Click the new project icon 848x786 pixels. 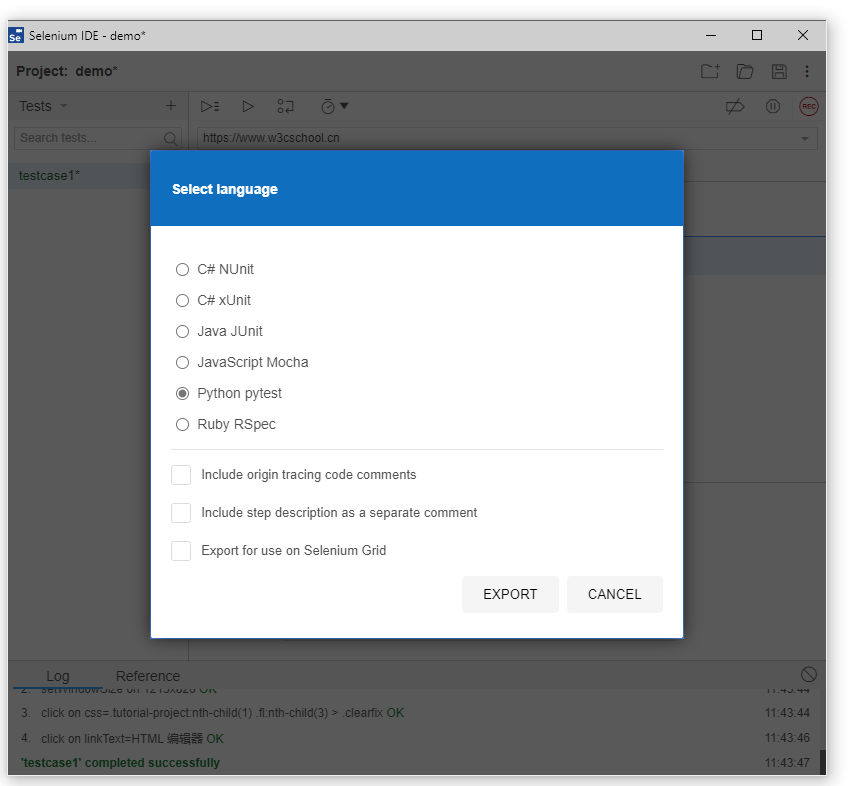(x=710, y=72)
